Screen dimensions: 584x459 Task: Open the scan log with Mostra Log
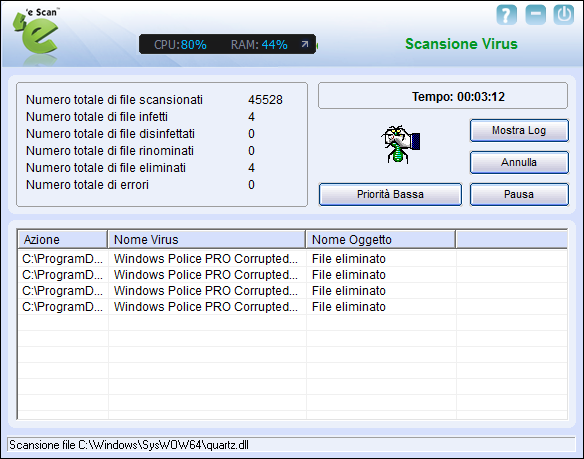pos(519,130)
